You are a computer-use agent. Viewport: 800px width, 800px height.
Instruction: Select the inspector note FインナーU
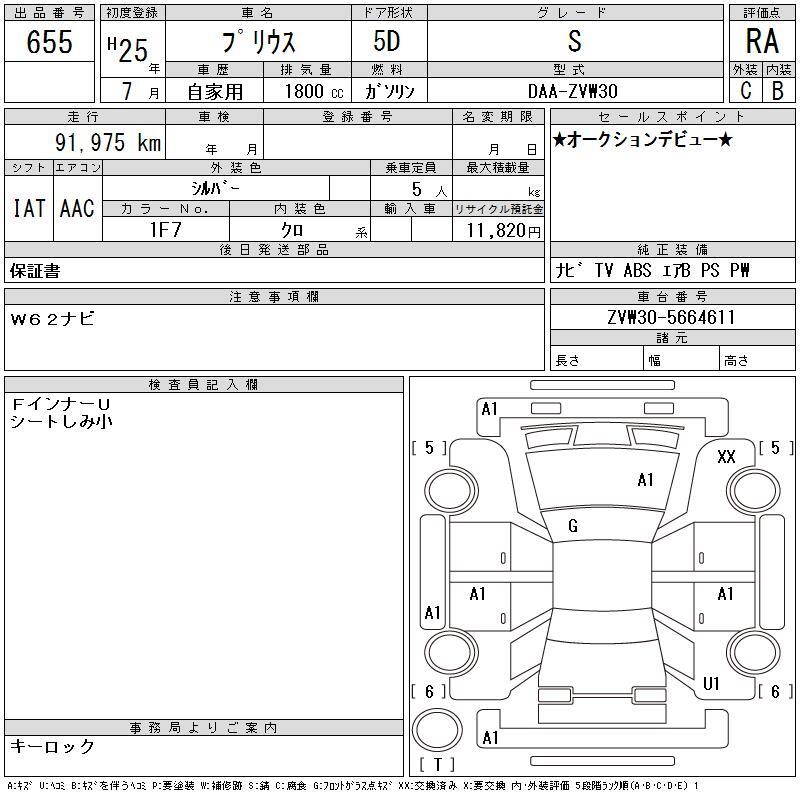[x=60, y=405]
